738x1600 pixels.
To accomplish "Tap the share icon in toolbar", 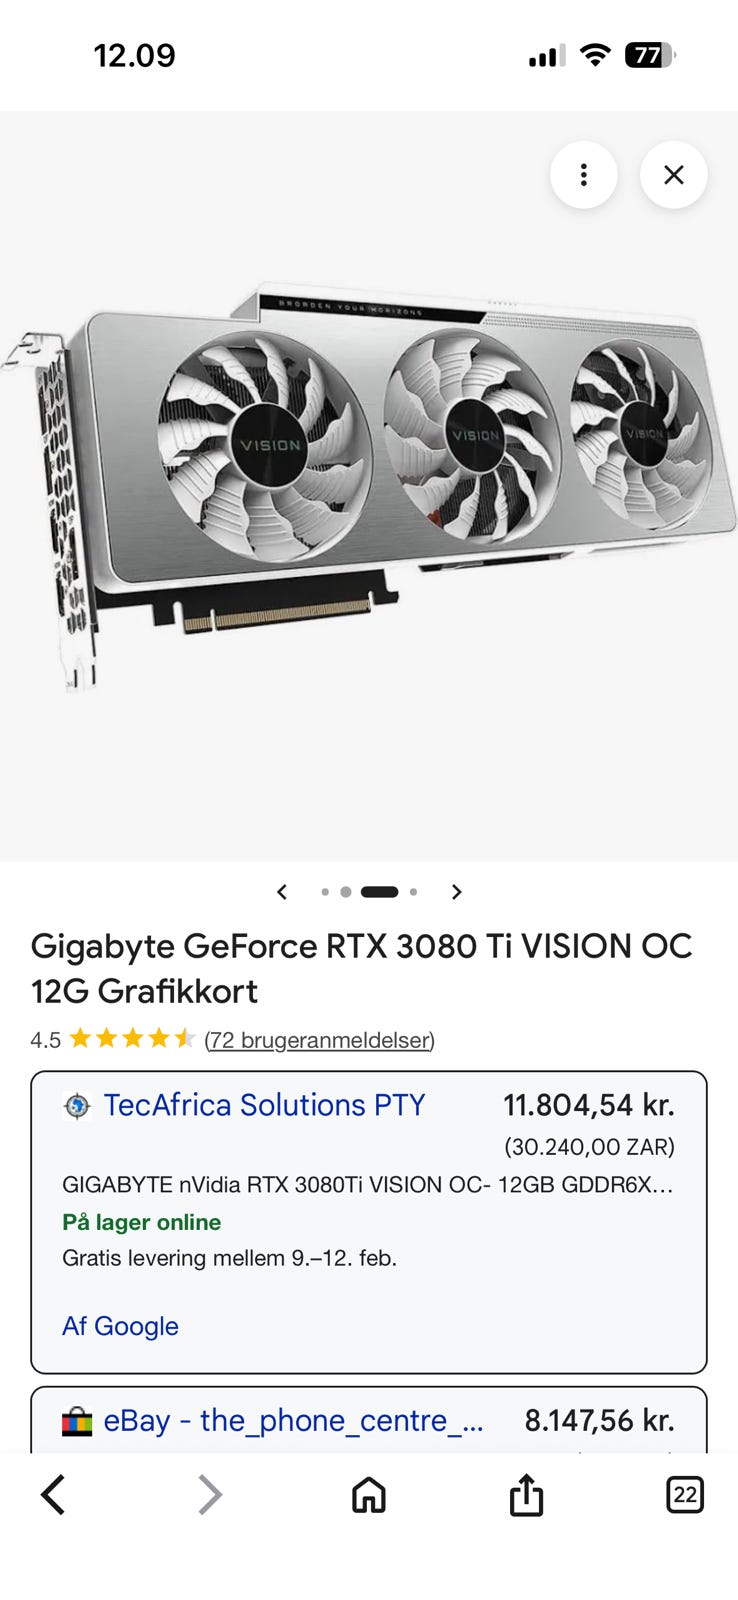I will [x=526, y=1494].
